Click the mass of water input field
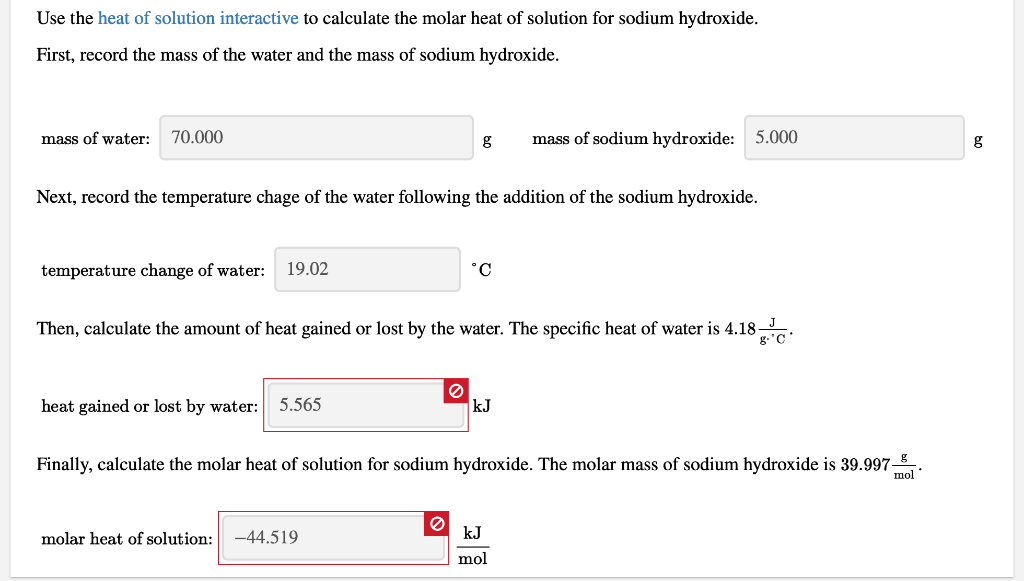The image size is (1024, 581). pos(316,137)
